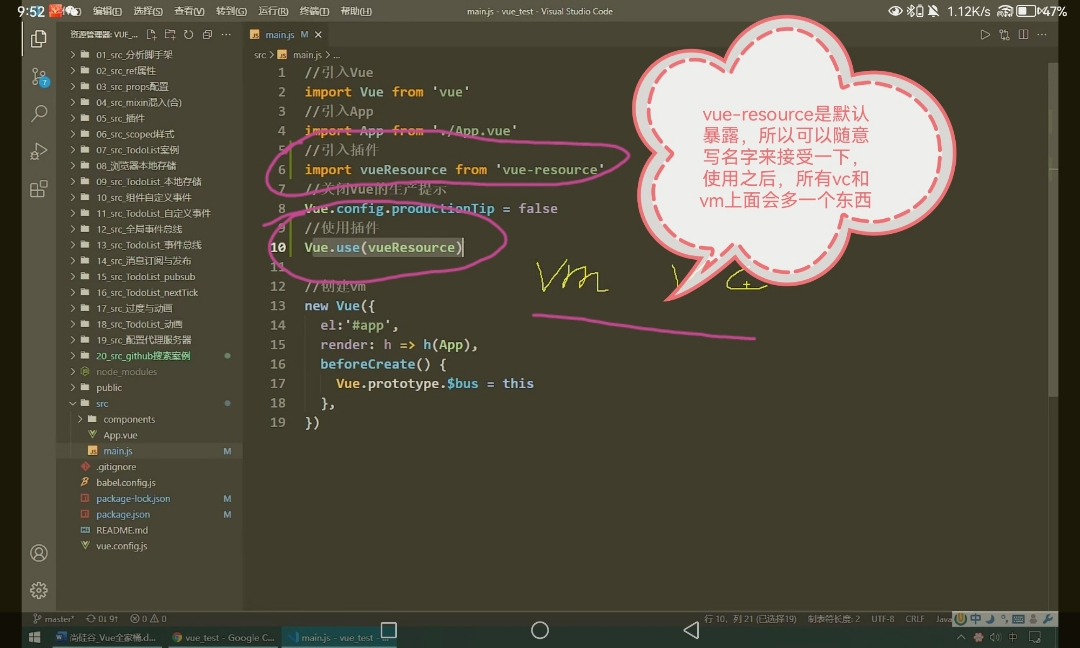Open the 选择(S) menu
The width and height of the screenshot is (1080, 648).
[x=147, y=11]
